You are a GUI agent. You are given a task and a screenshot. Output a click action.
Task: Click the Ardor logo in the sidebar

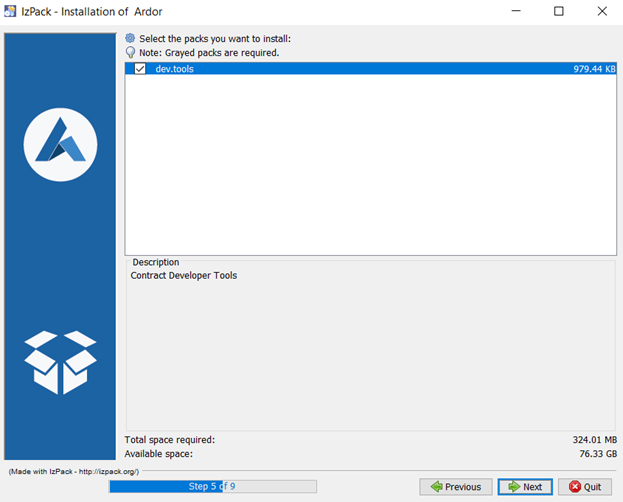pyautogui.click(x=60, y=145)
